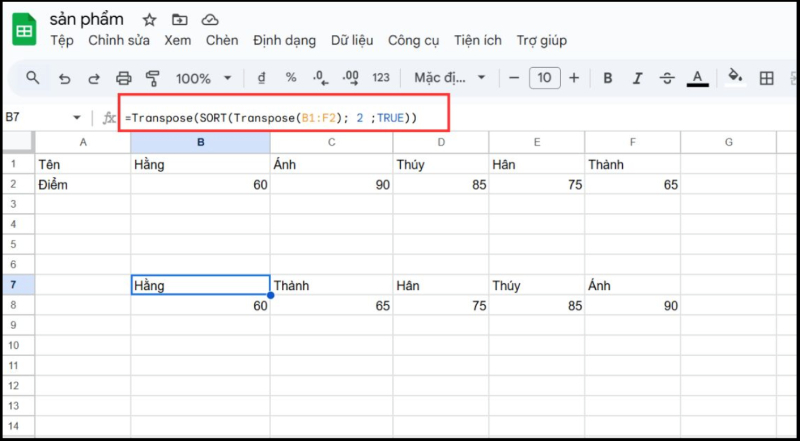This screenshot has height=441, width=800.
Task: Select column D header
Action: (x=441, y=142)
